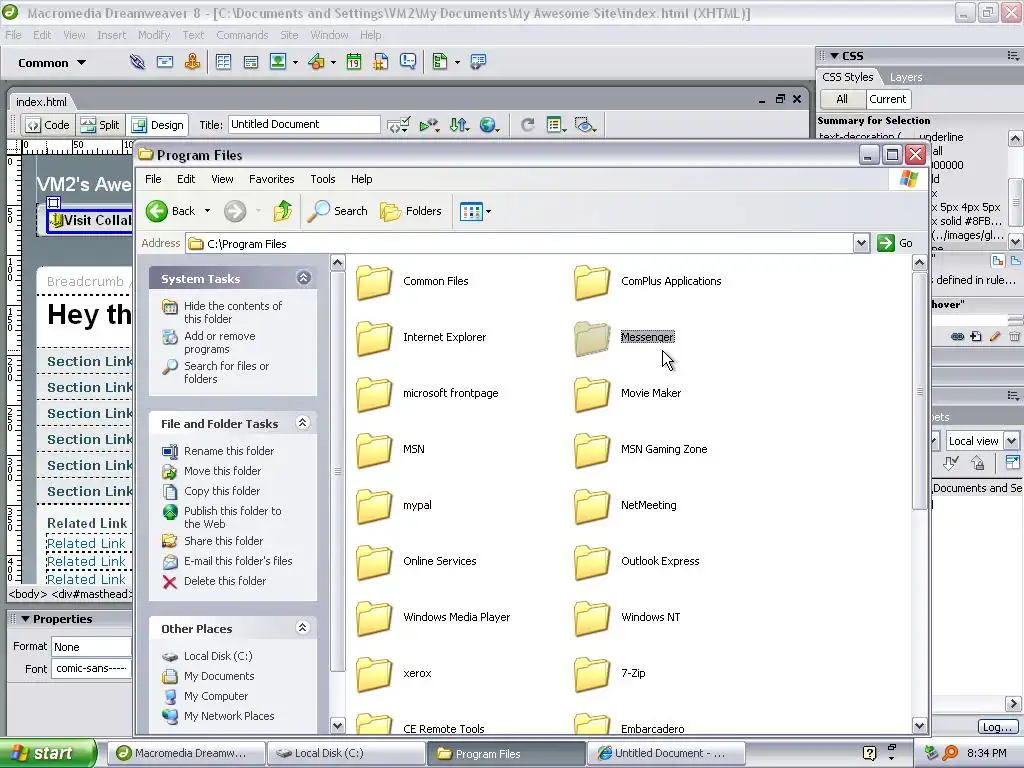Open the Messenger folder icon

(x=592, y=338)
